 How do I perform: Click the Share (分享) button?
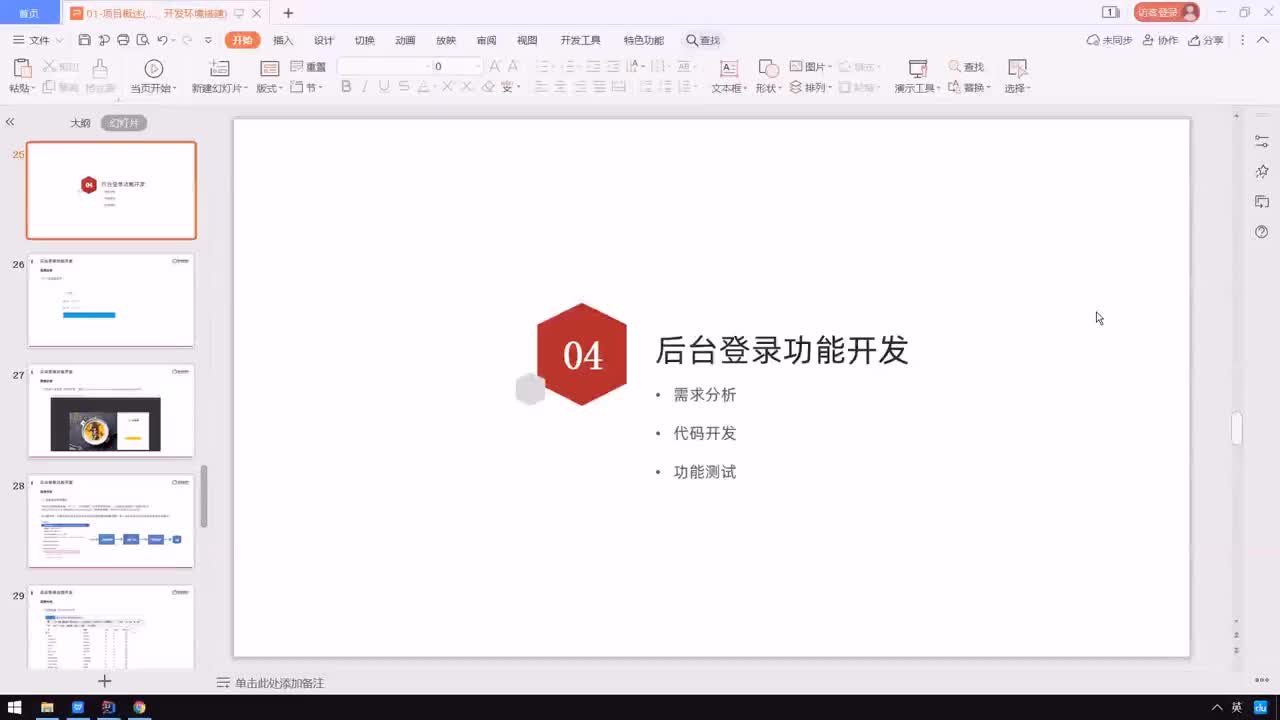click(x=1206, y=40)
